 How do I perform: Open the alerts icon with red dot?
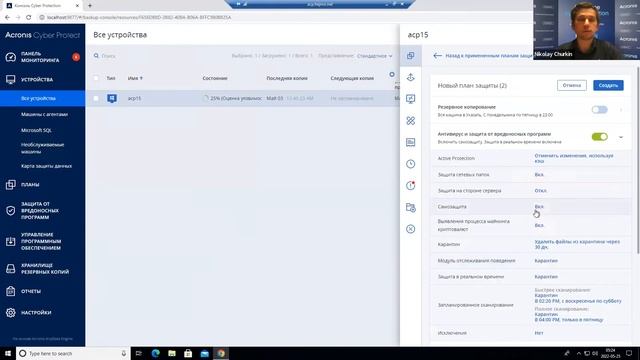411,186
